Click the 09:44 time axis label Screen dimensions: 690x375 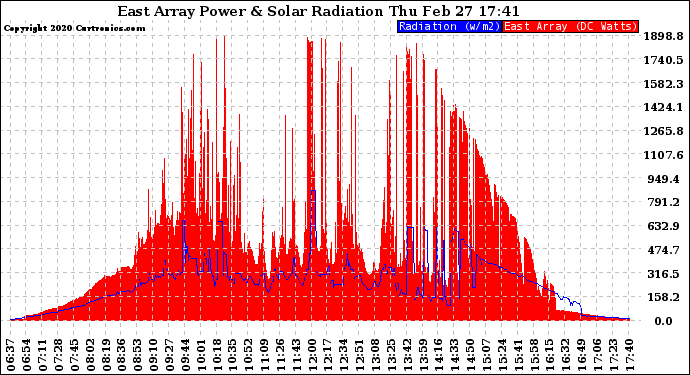point(185,355)
